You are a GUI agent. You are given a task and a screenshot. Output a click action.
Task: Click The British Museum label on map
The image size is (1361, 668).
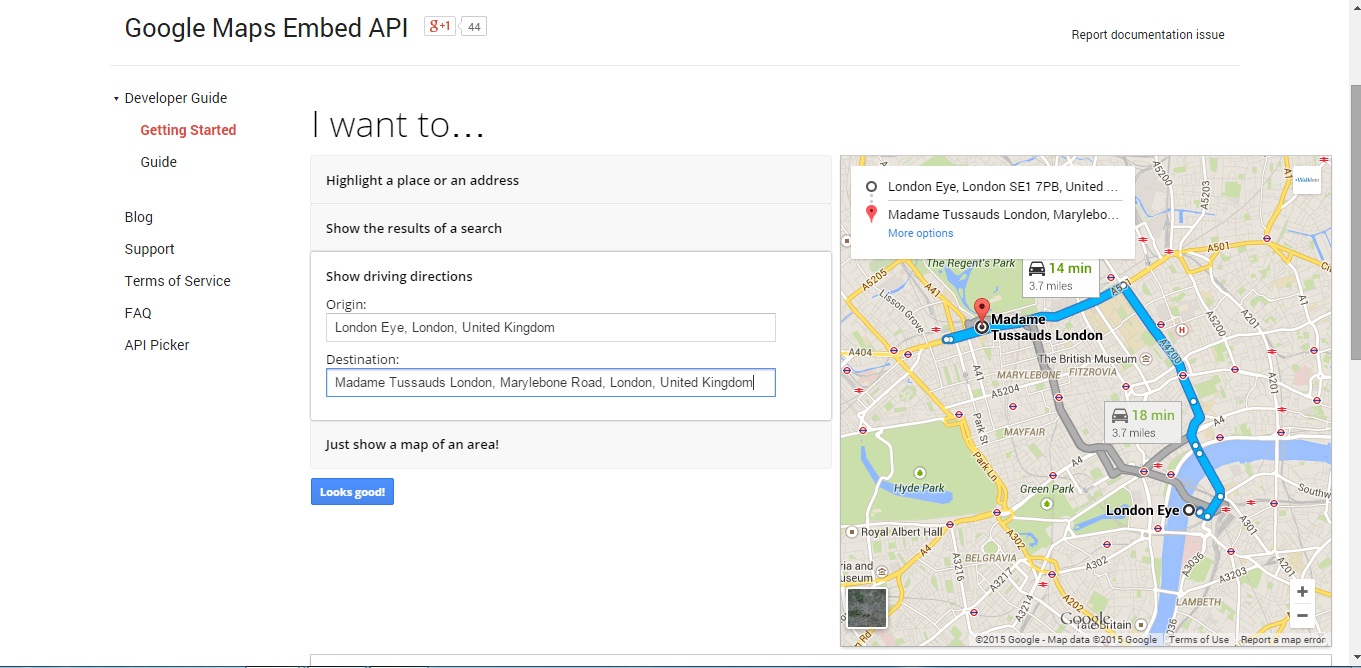[1087, 359]
